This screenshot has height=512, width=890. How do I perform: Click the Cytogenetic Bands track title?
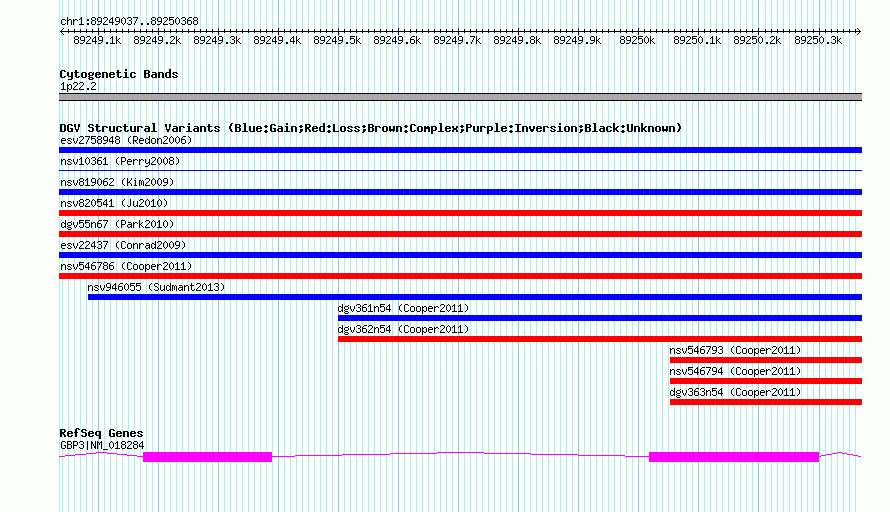coord(119,74)
